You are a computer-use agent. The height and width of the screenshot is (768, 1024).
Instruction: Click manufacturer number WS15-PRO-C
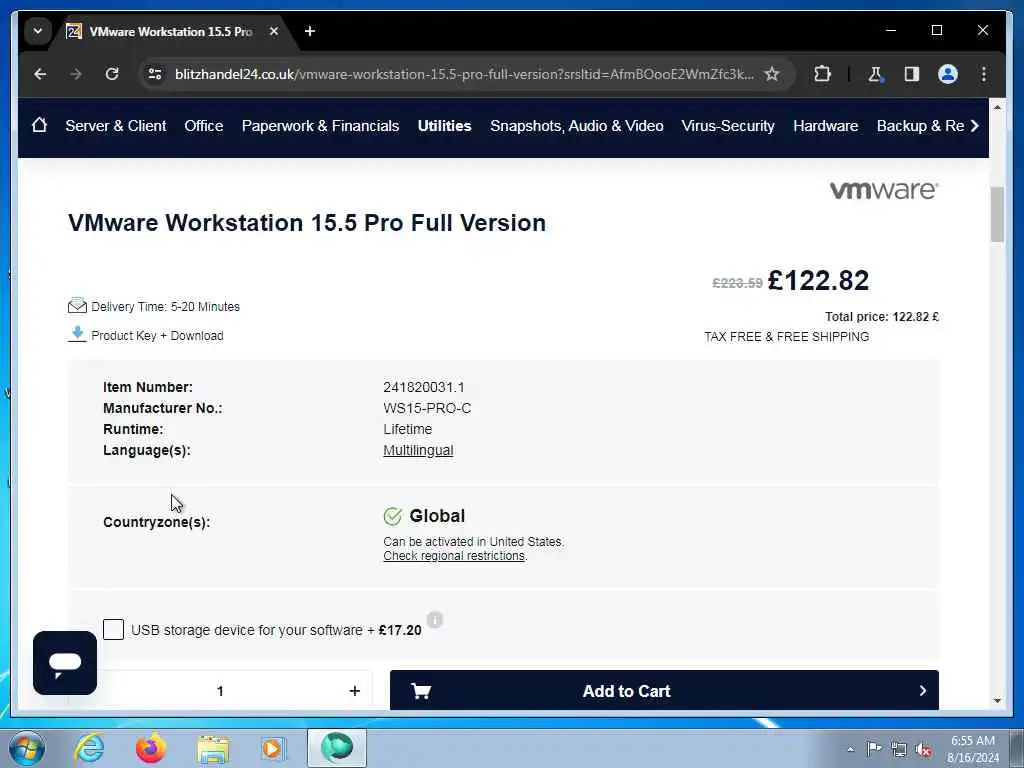tap(427, 408)
